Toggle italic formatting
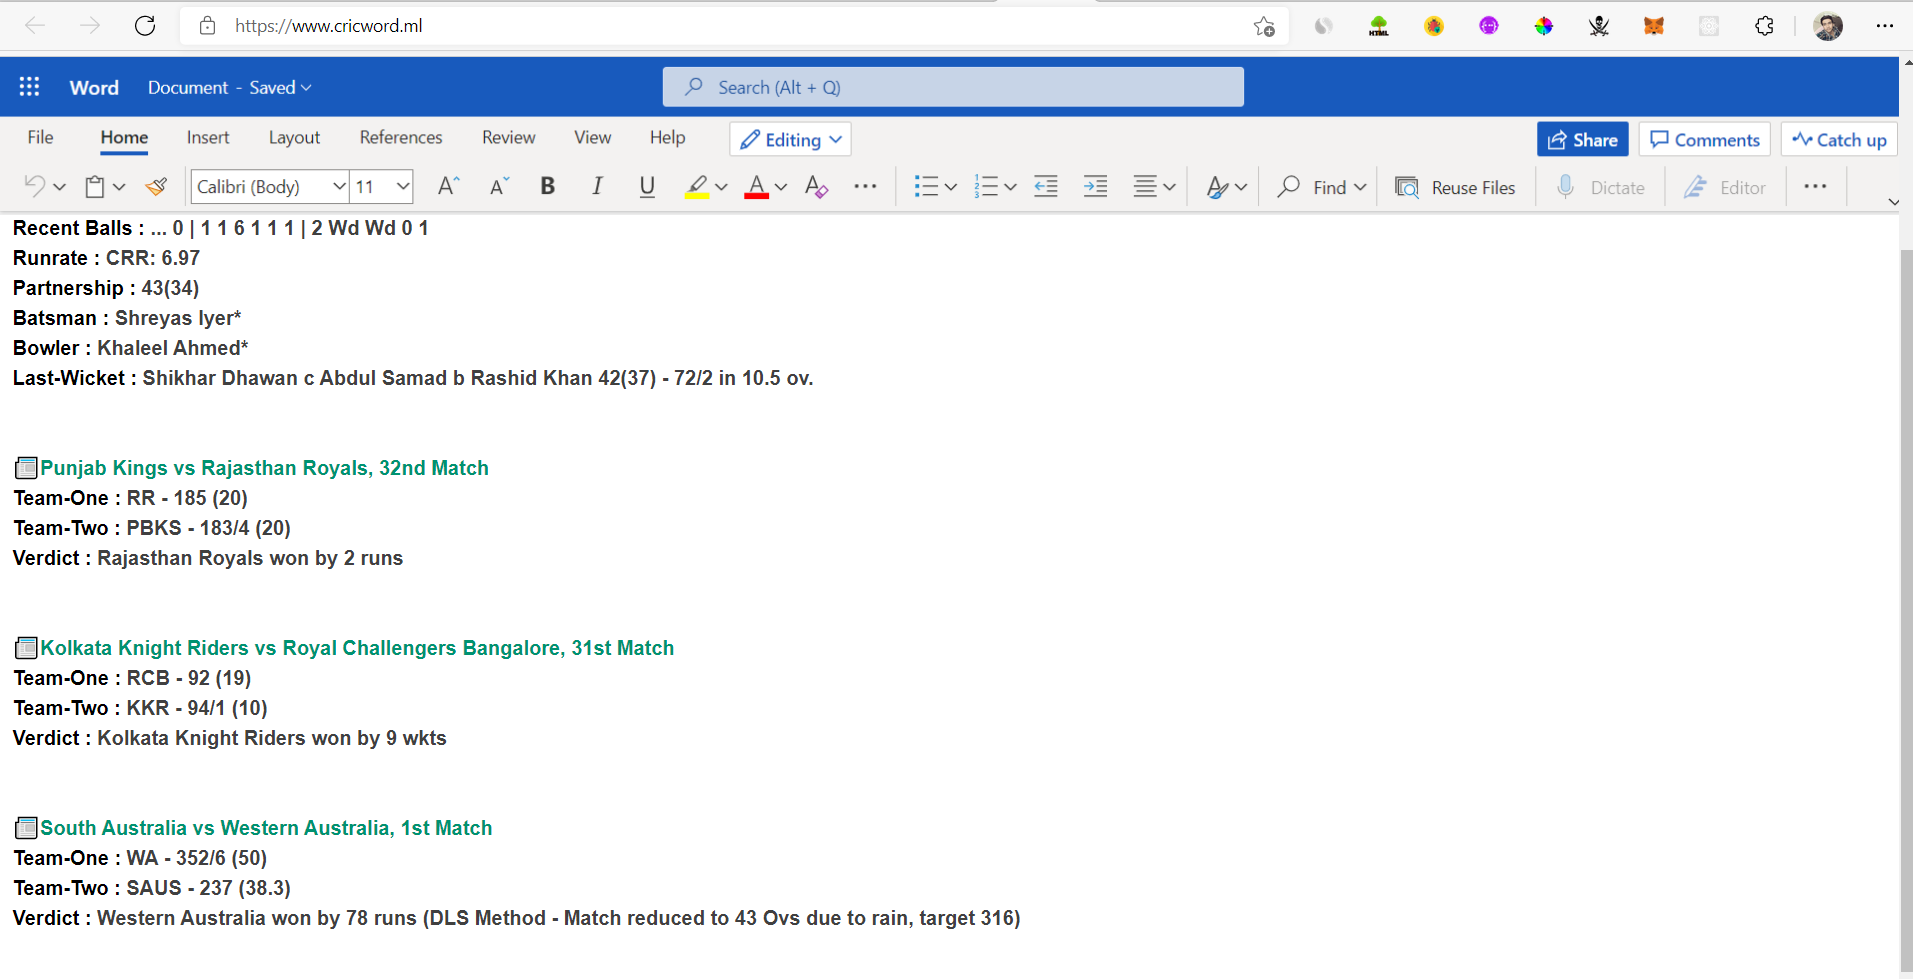This screenshot has height=979, width=1913. (597, 186)
